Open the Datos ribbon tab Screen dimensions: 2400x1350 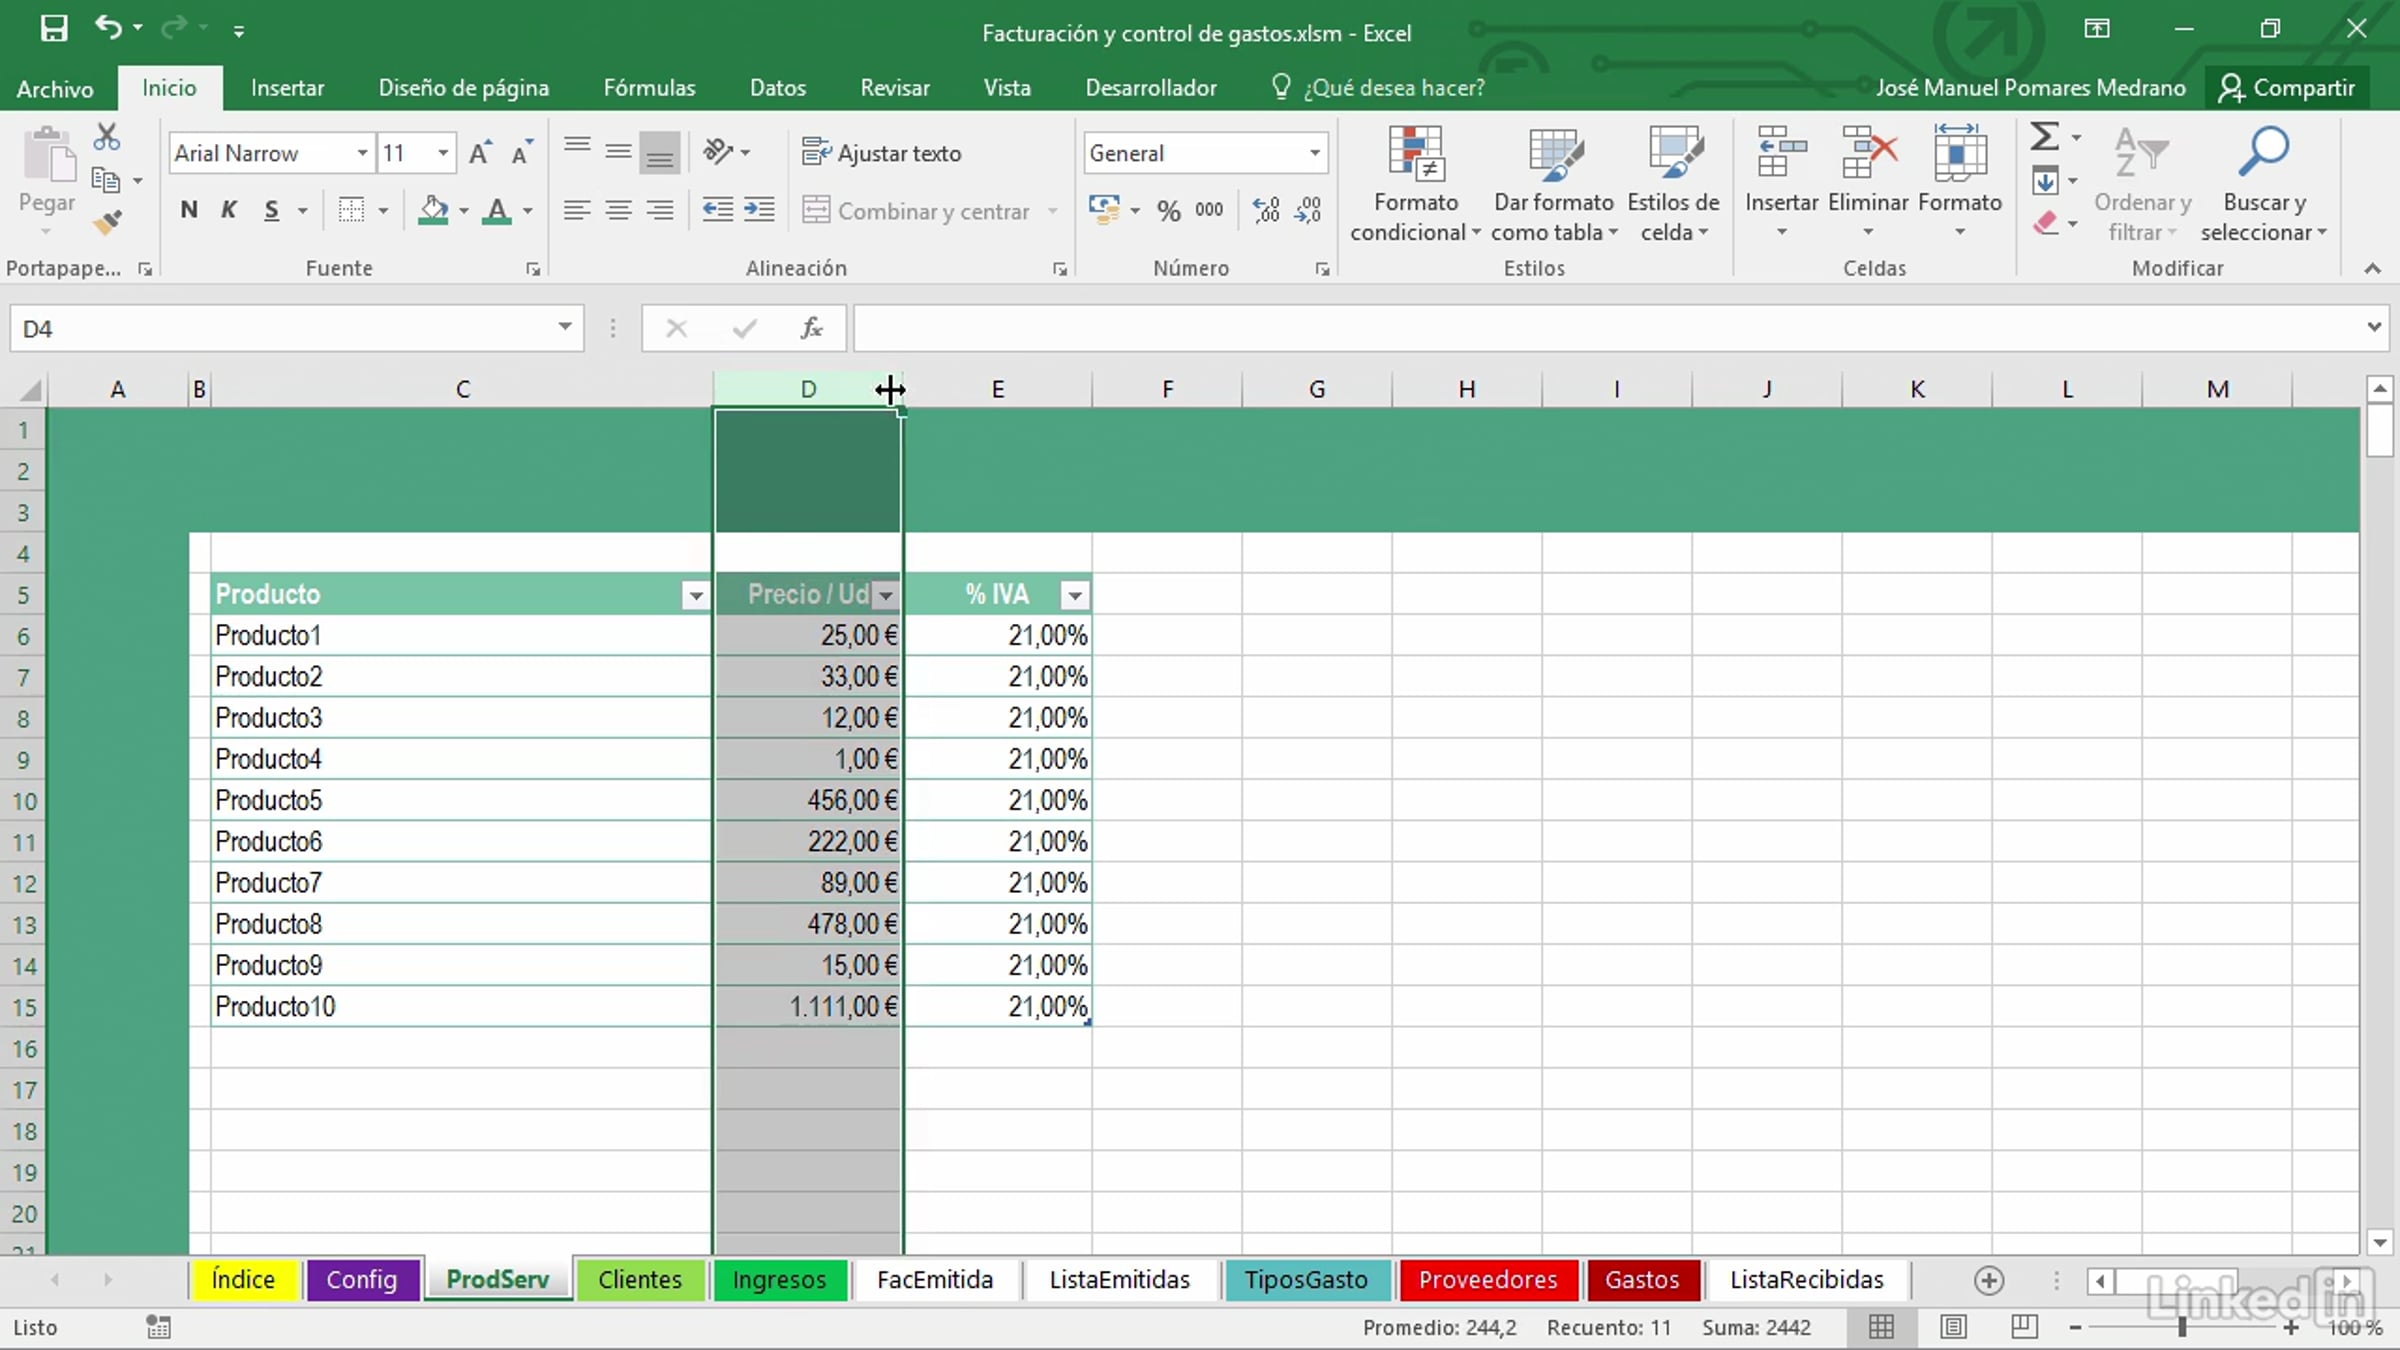tap(778, 88)
